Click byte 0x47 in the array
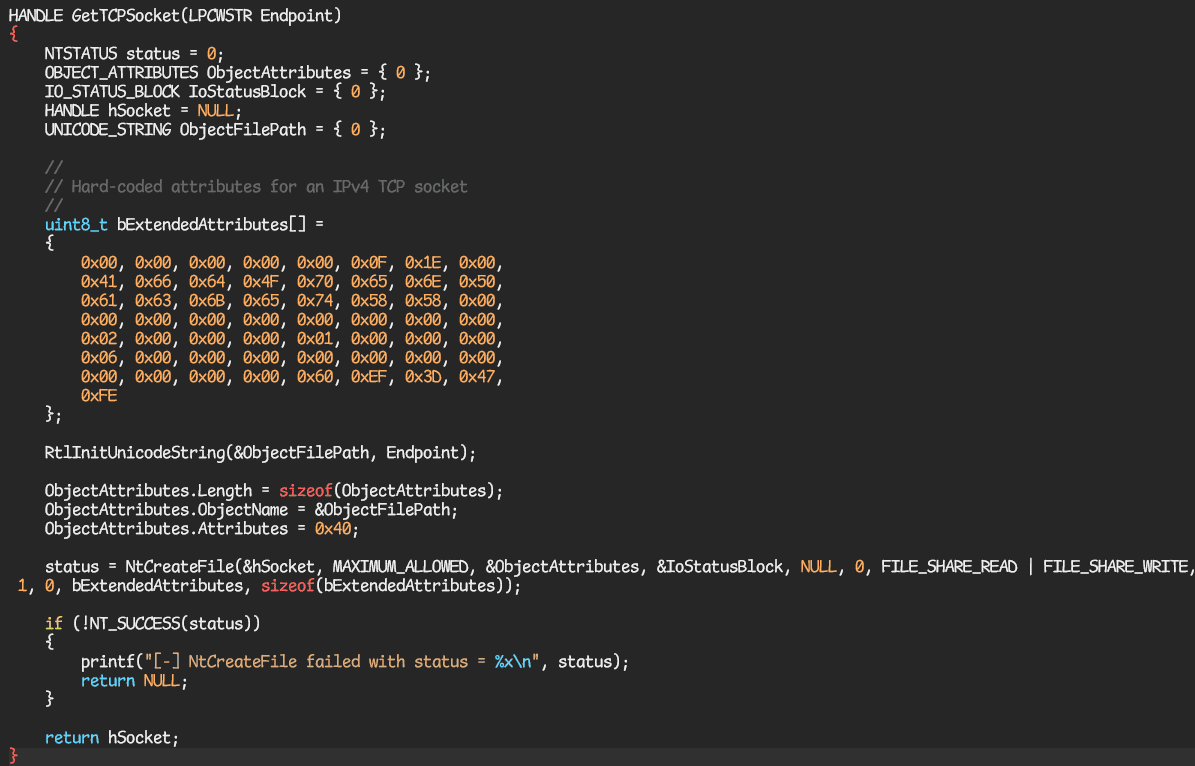The width and height of the screenshot is (1195, 766). tap(477, 377)
